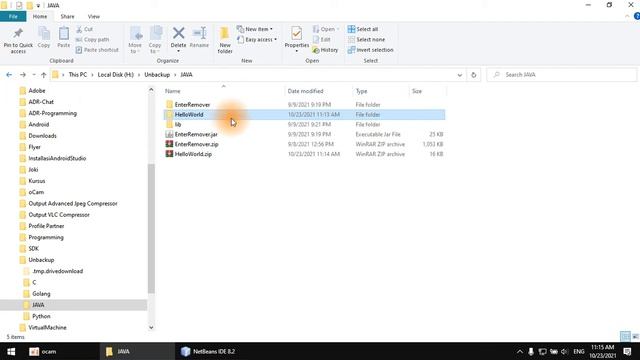Image resolution: width=640 pixels, height=360 pixels.
Task: Open the Copy to dropdown
Action: [x=155, y=40]
